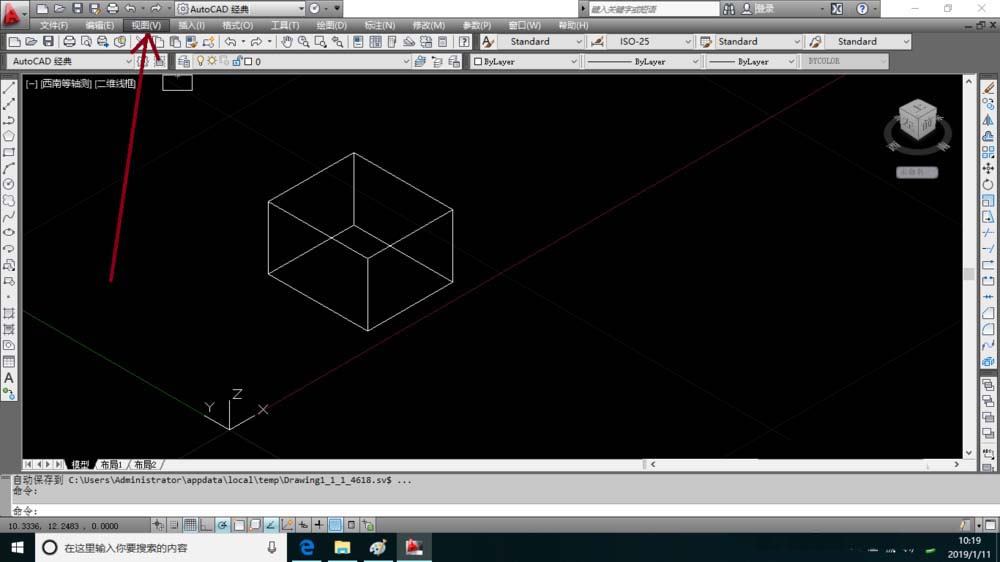Open the 插入(I) menu
1000x562 pixels.
coord(191,25)
